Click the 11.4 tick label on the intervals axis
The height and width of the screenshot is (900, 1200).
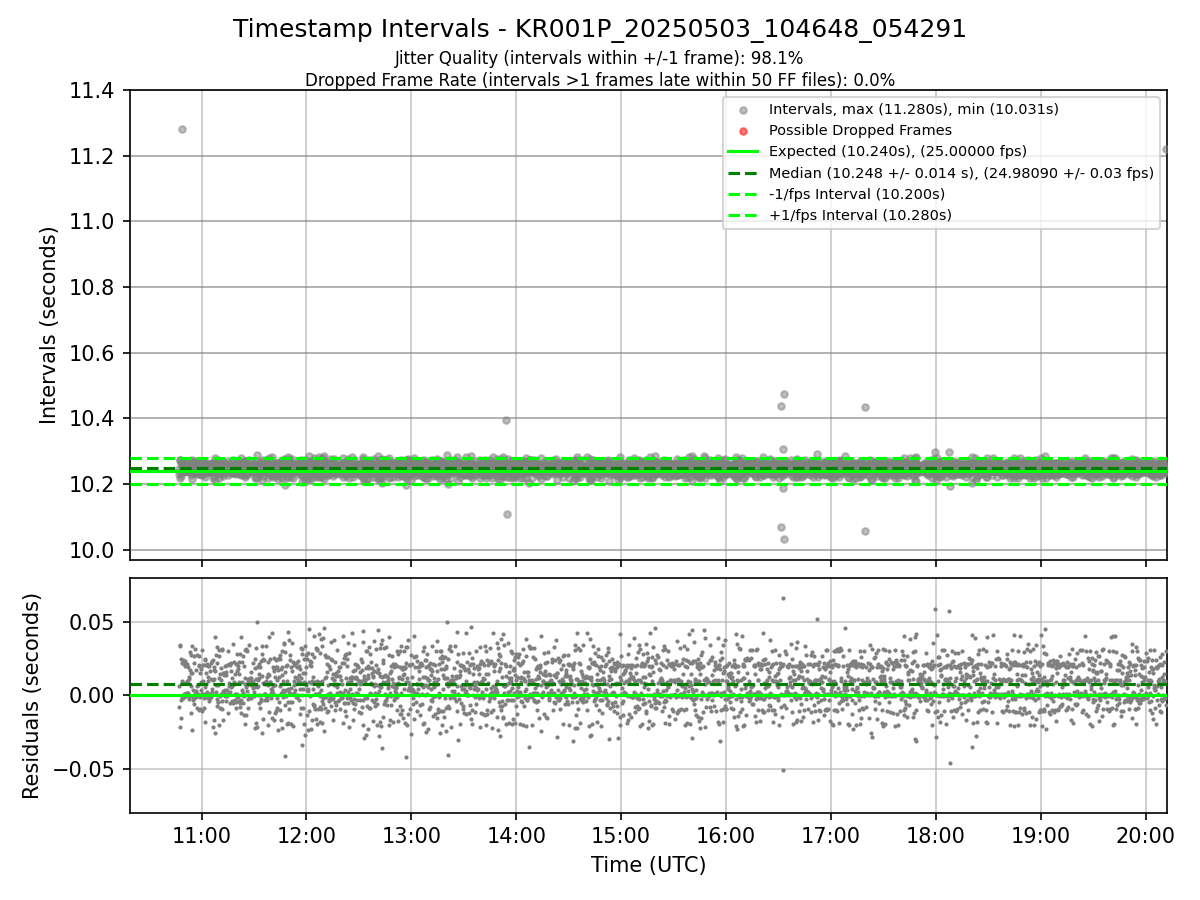(92, 91)
